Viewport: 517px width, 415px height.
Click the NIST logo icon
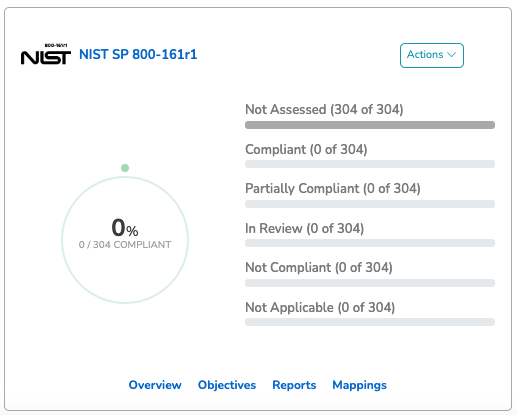[46, 54]
